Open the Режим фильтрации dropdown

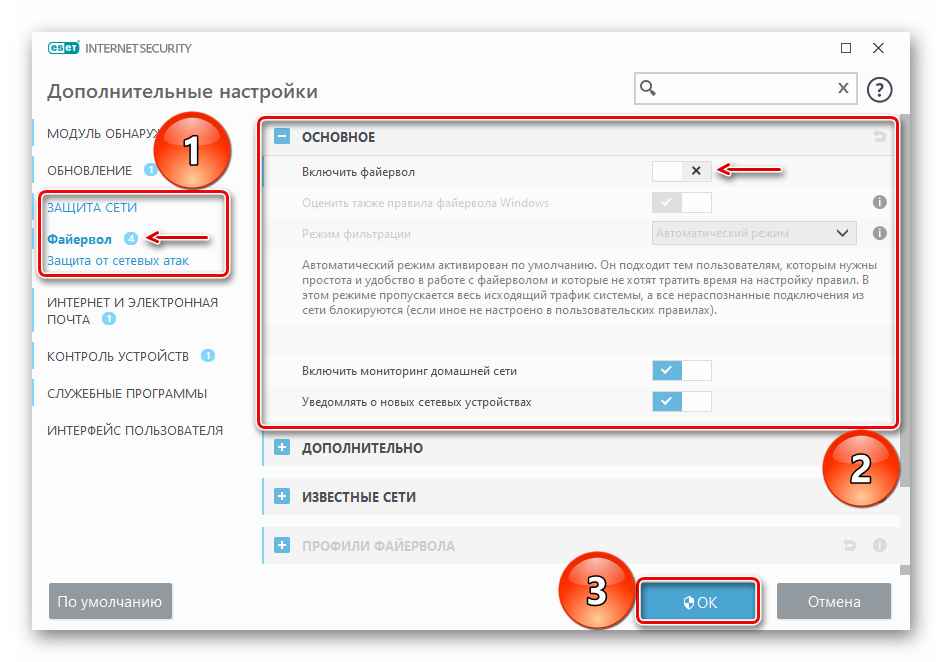coord(754,233)
